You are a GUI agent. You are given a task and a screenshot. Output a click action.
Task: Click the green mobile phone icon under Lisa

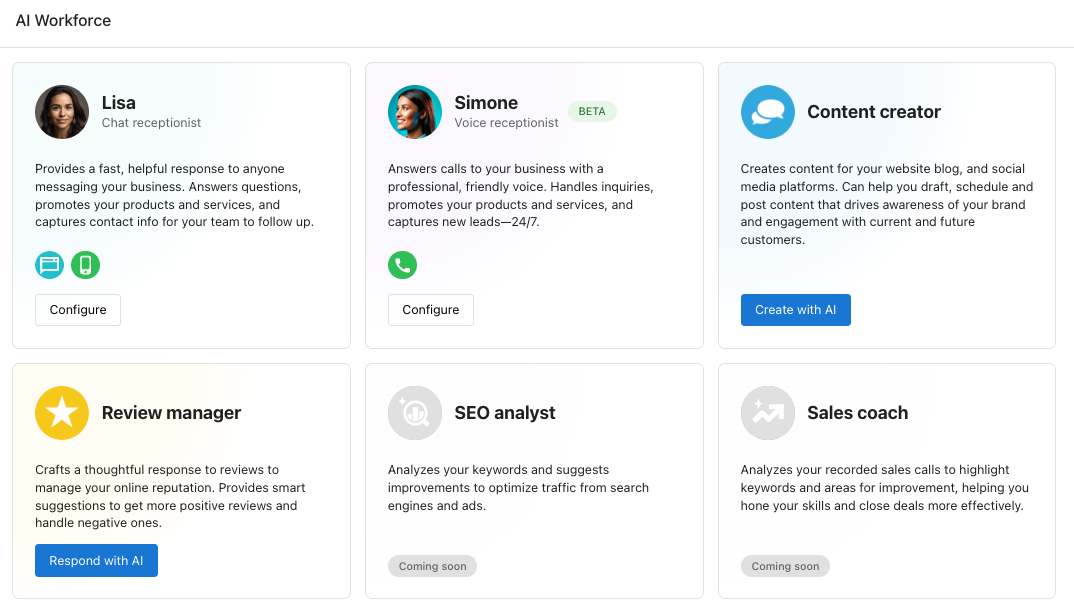pos(86,265)
